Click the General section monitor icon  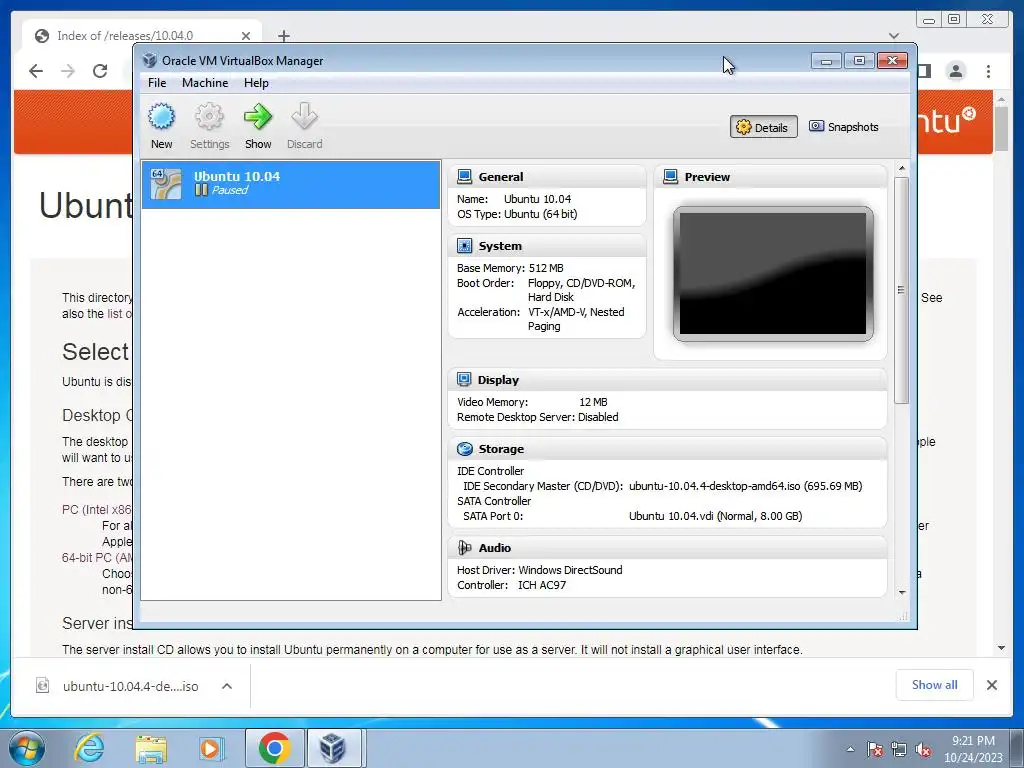pyautogui.click(x=464, y=176)
